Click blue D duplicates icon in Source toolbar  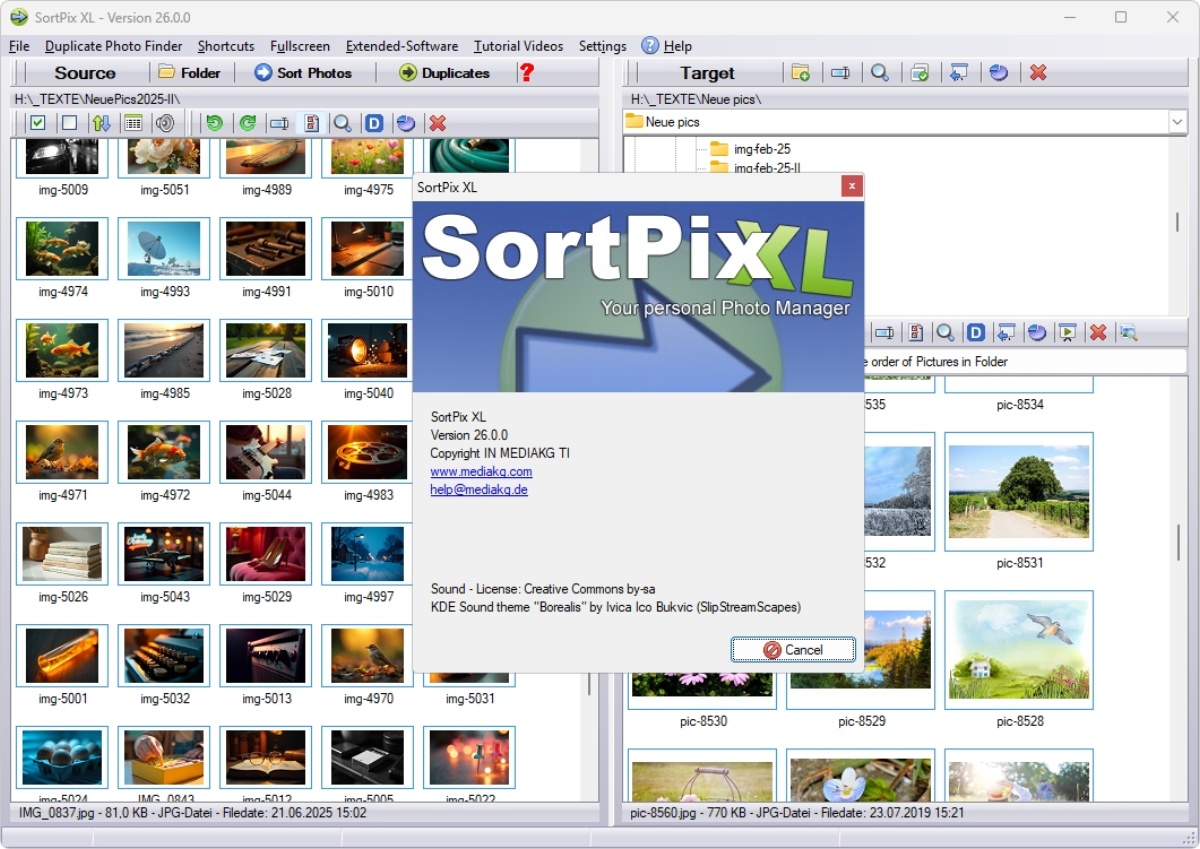pyautogui.click(x=374, y=123)
